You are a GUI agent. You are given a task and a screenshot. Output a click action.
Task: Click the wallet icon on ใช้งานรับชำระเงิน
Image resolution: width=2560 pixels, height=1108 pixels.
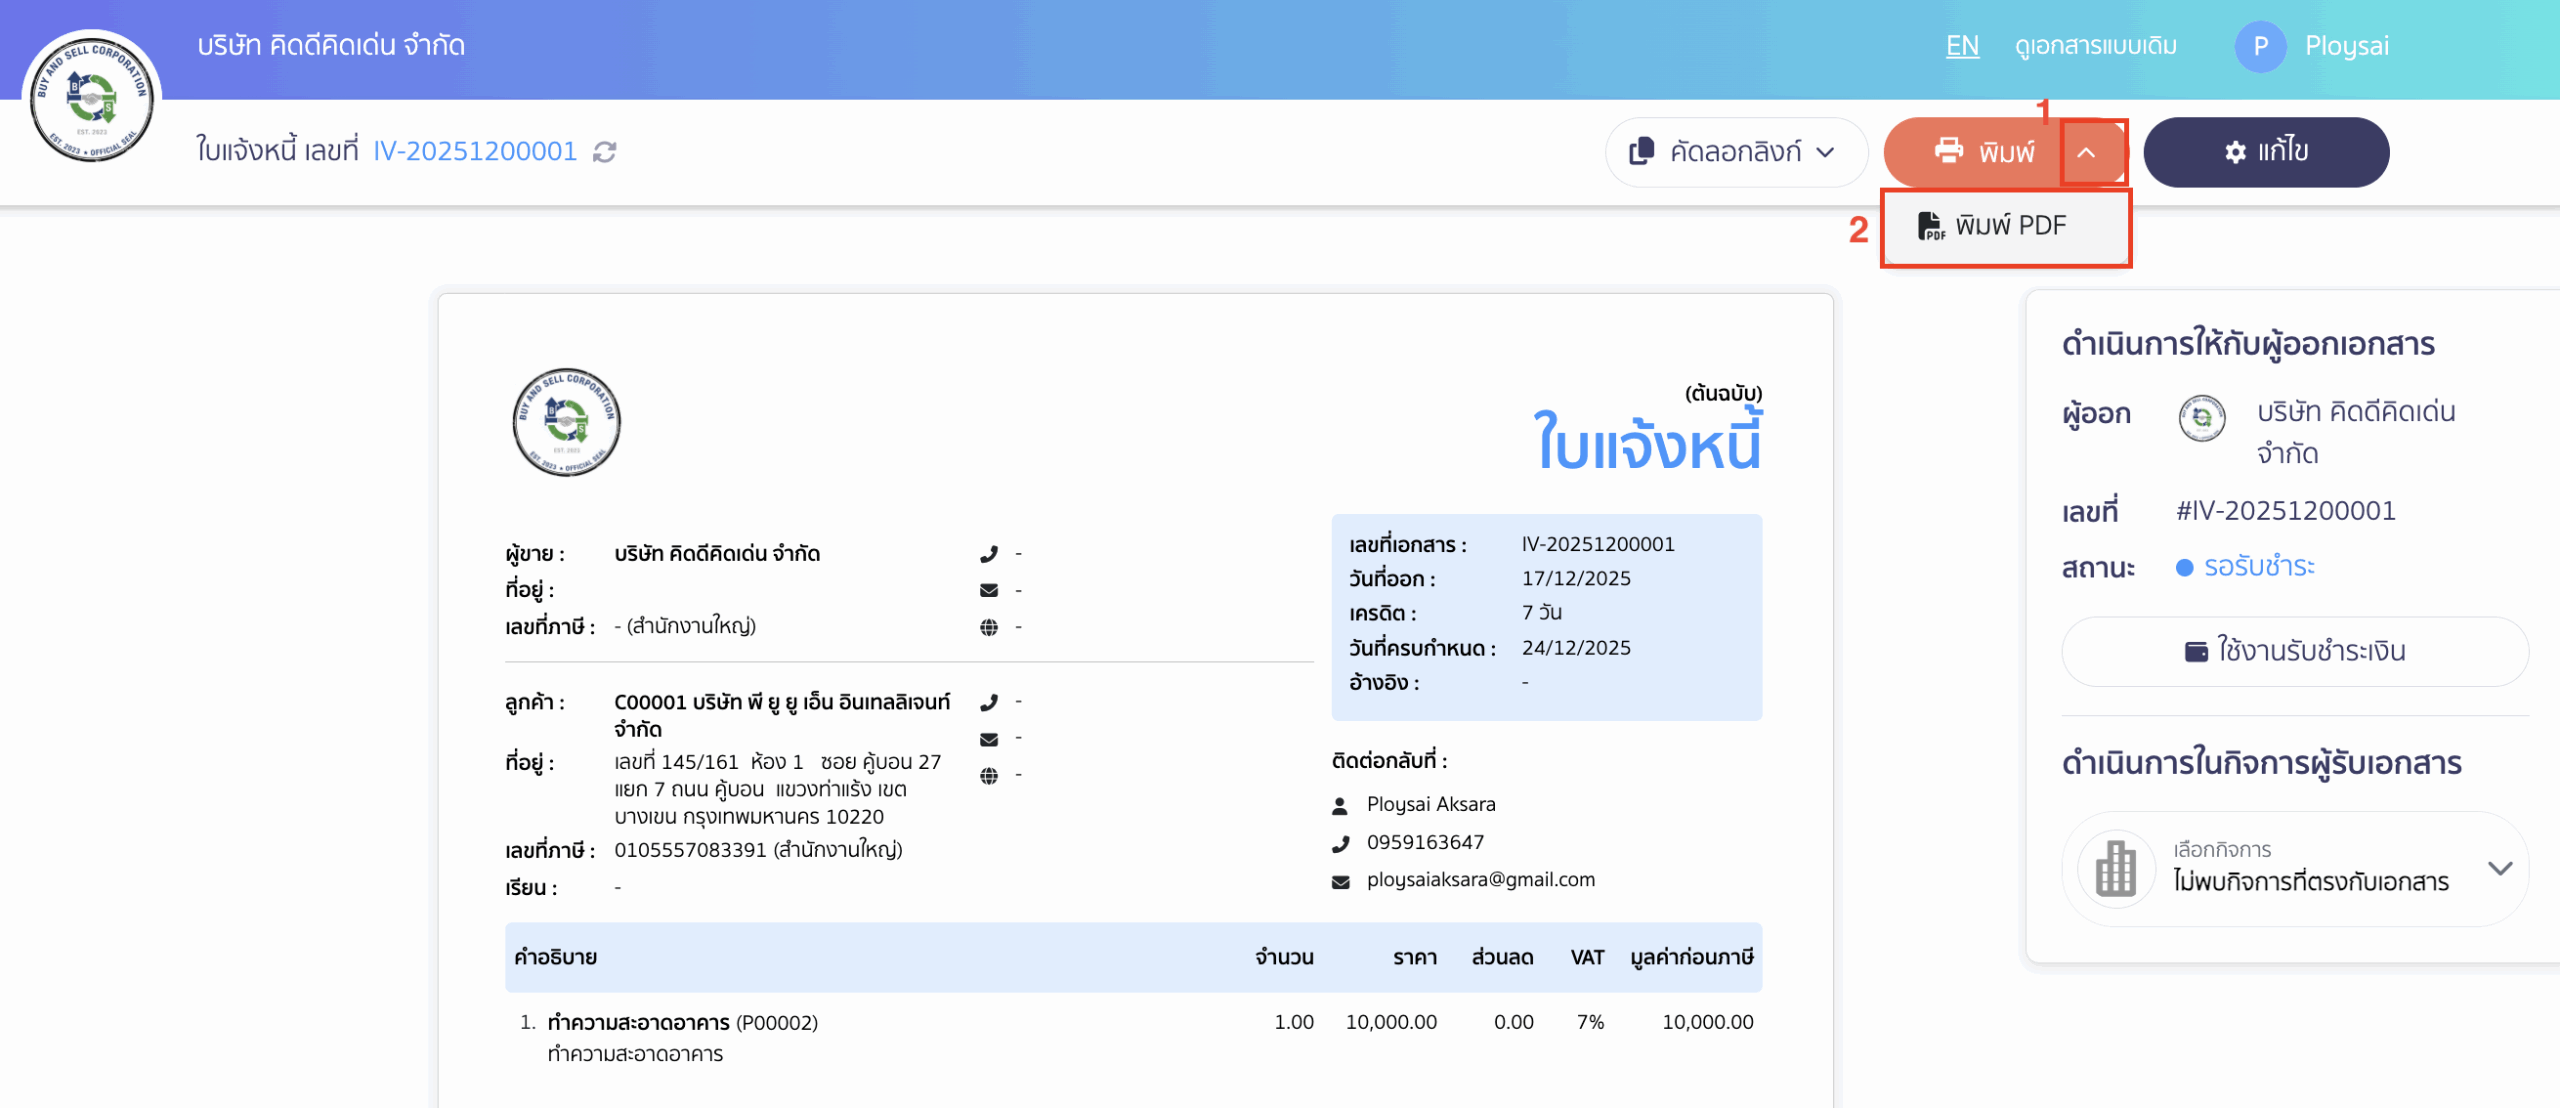coord(2196,650)
